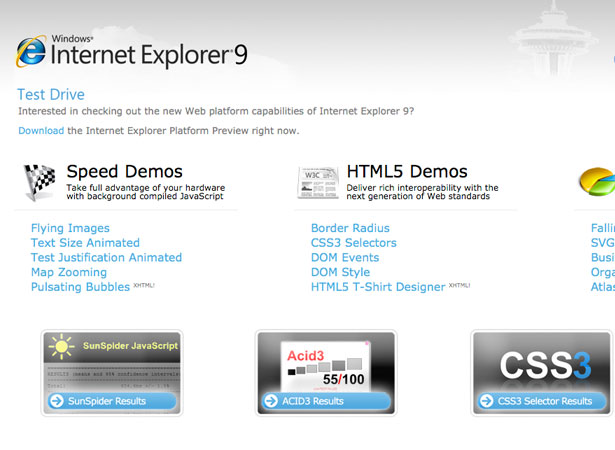Click the ACID3 Results button
The height and width of the screenshot is (450, 615).
point(326,401)
